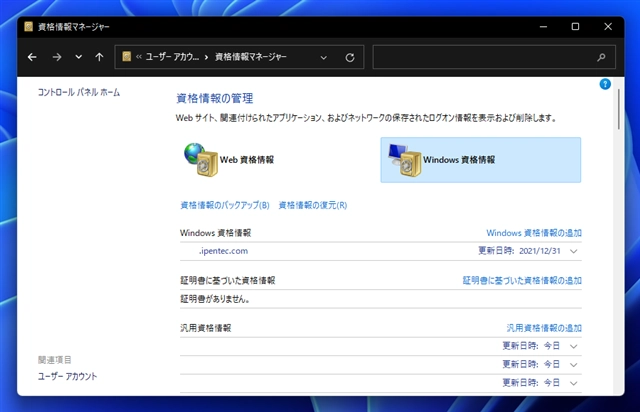Click the search box in Control Panel
The image size is (640, 412).
point(494,57)
